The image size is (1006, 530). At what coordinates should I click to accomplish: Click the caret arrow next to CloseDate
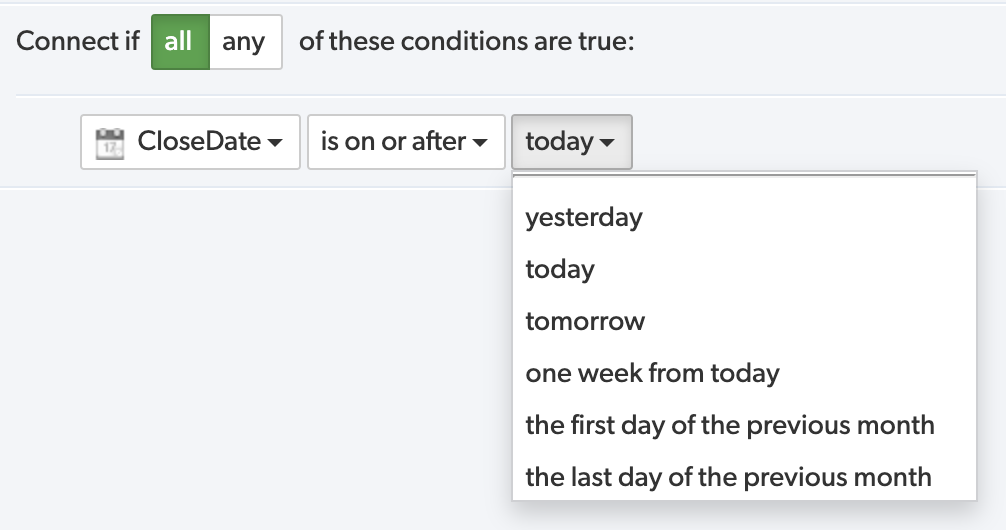(x=275, y=142)
